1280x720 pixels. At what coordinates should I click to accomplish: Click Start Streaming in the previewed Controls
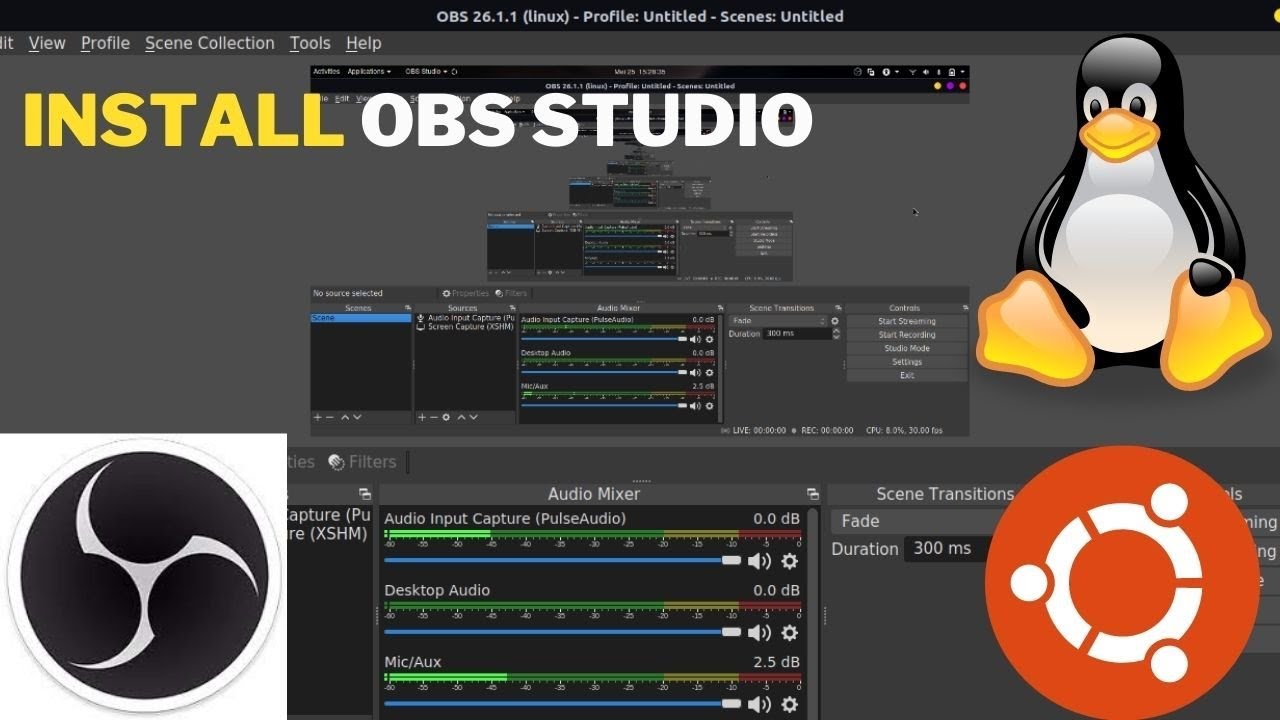pos(907,321)
